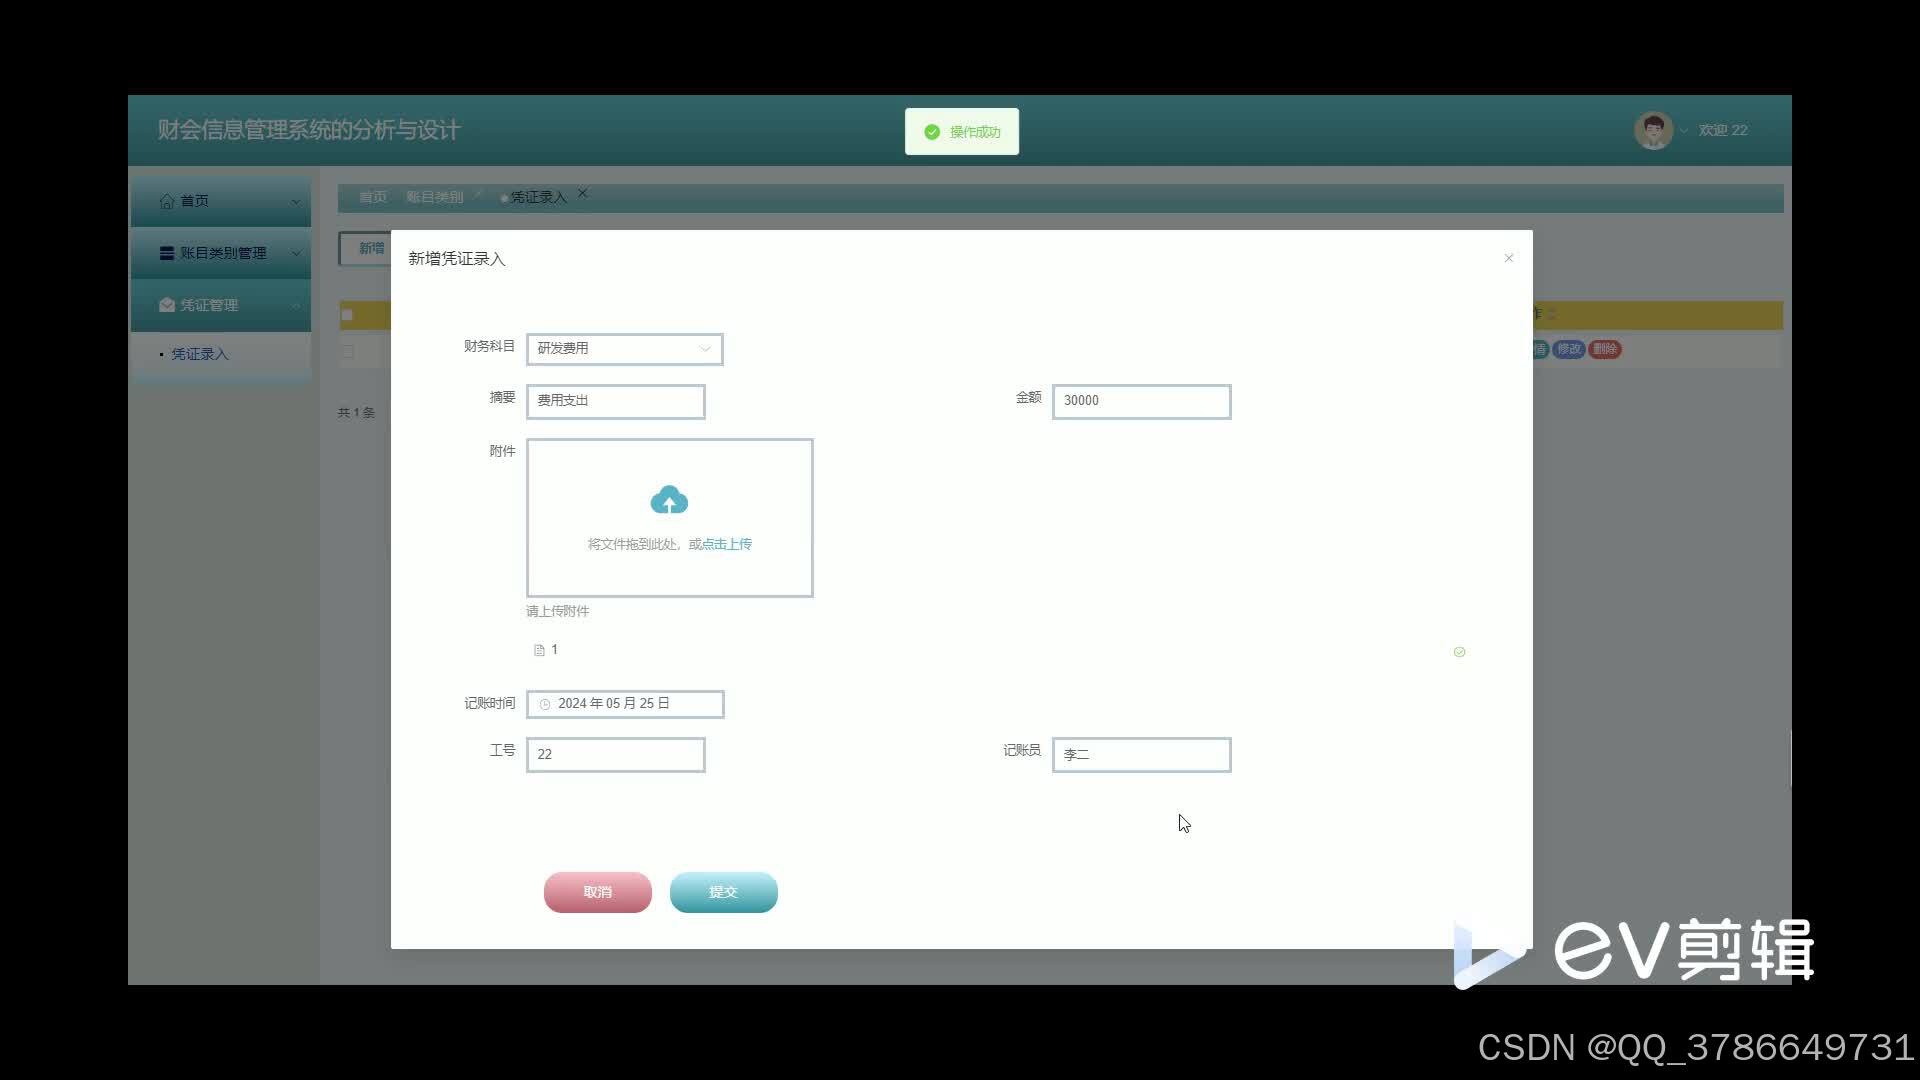Click the 金额 input field with 30000
1920x1080 pixels.
coord(1141,401)
